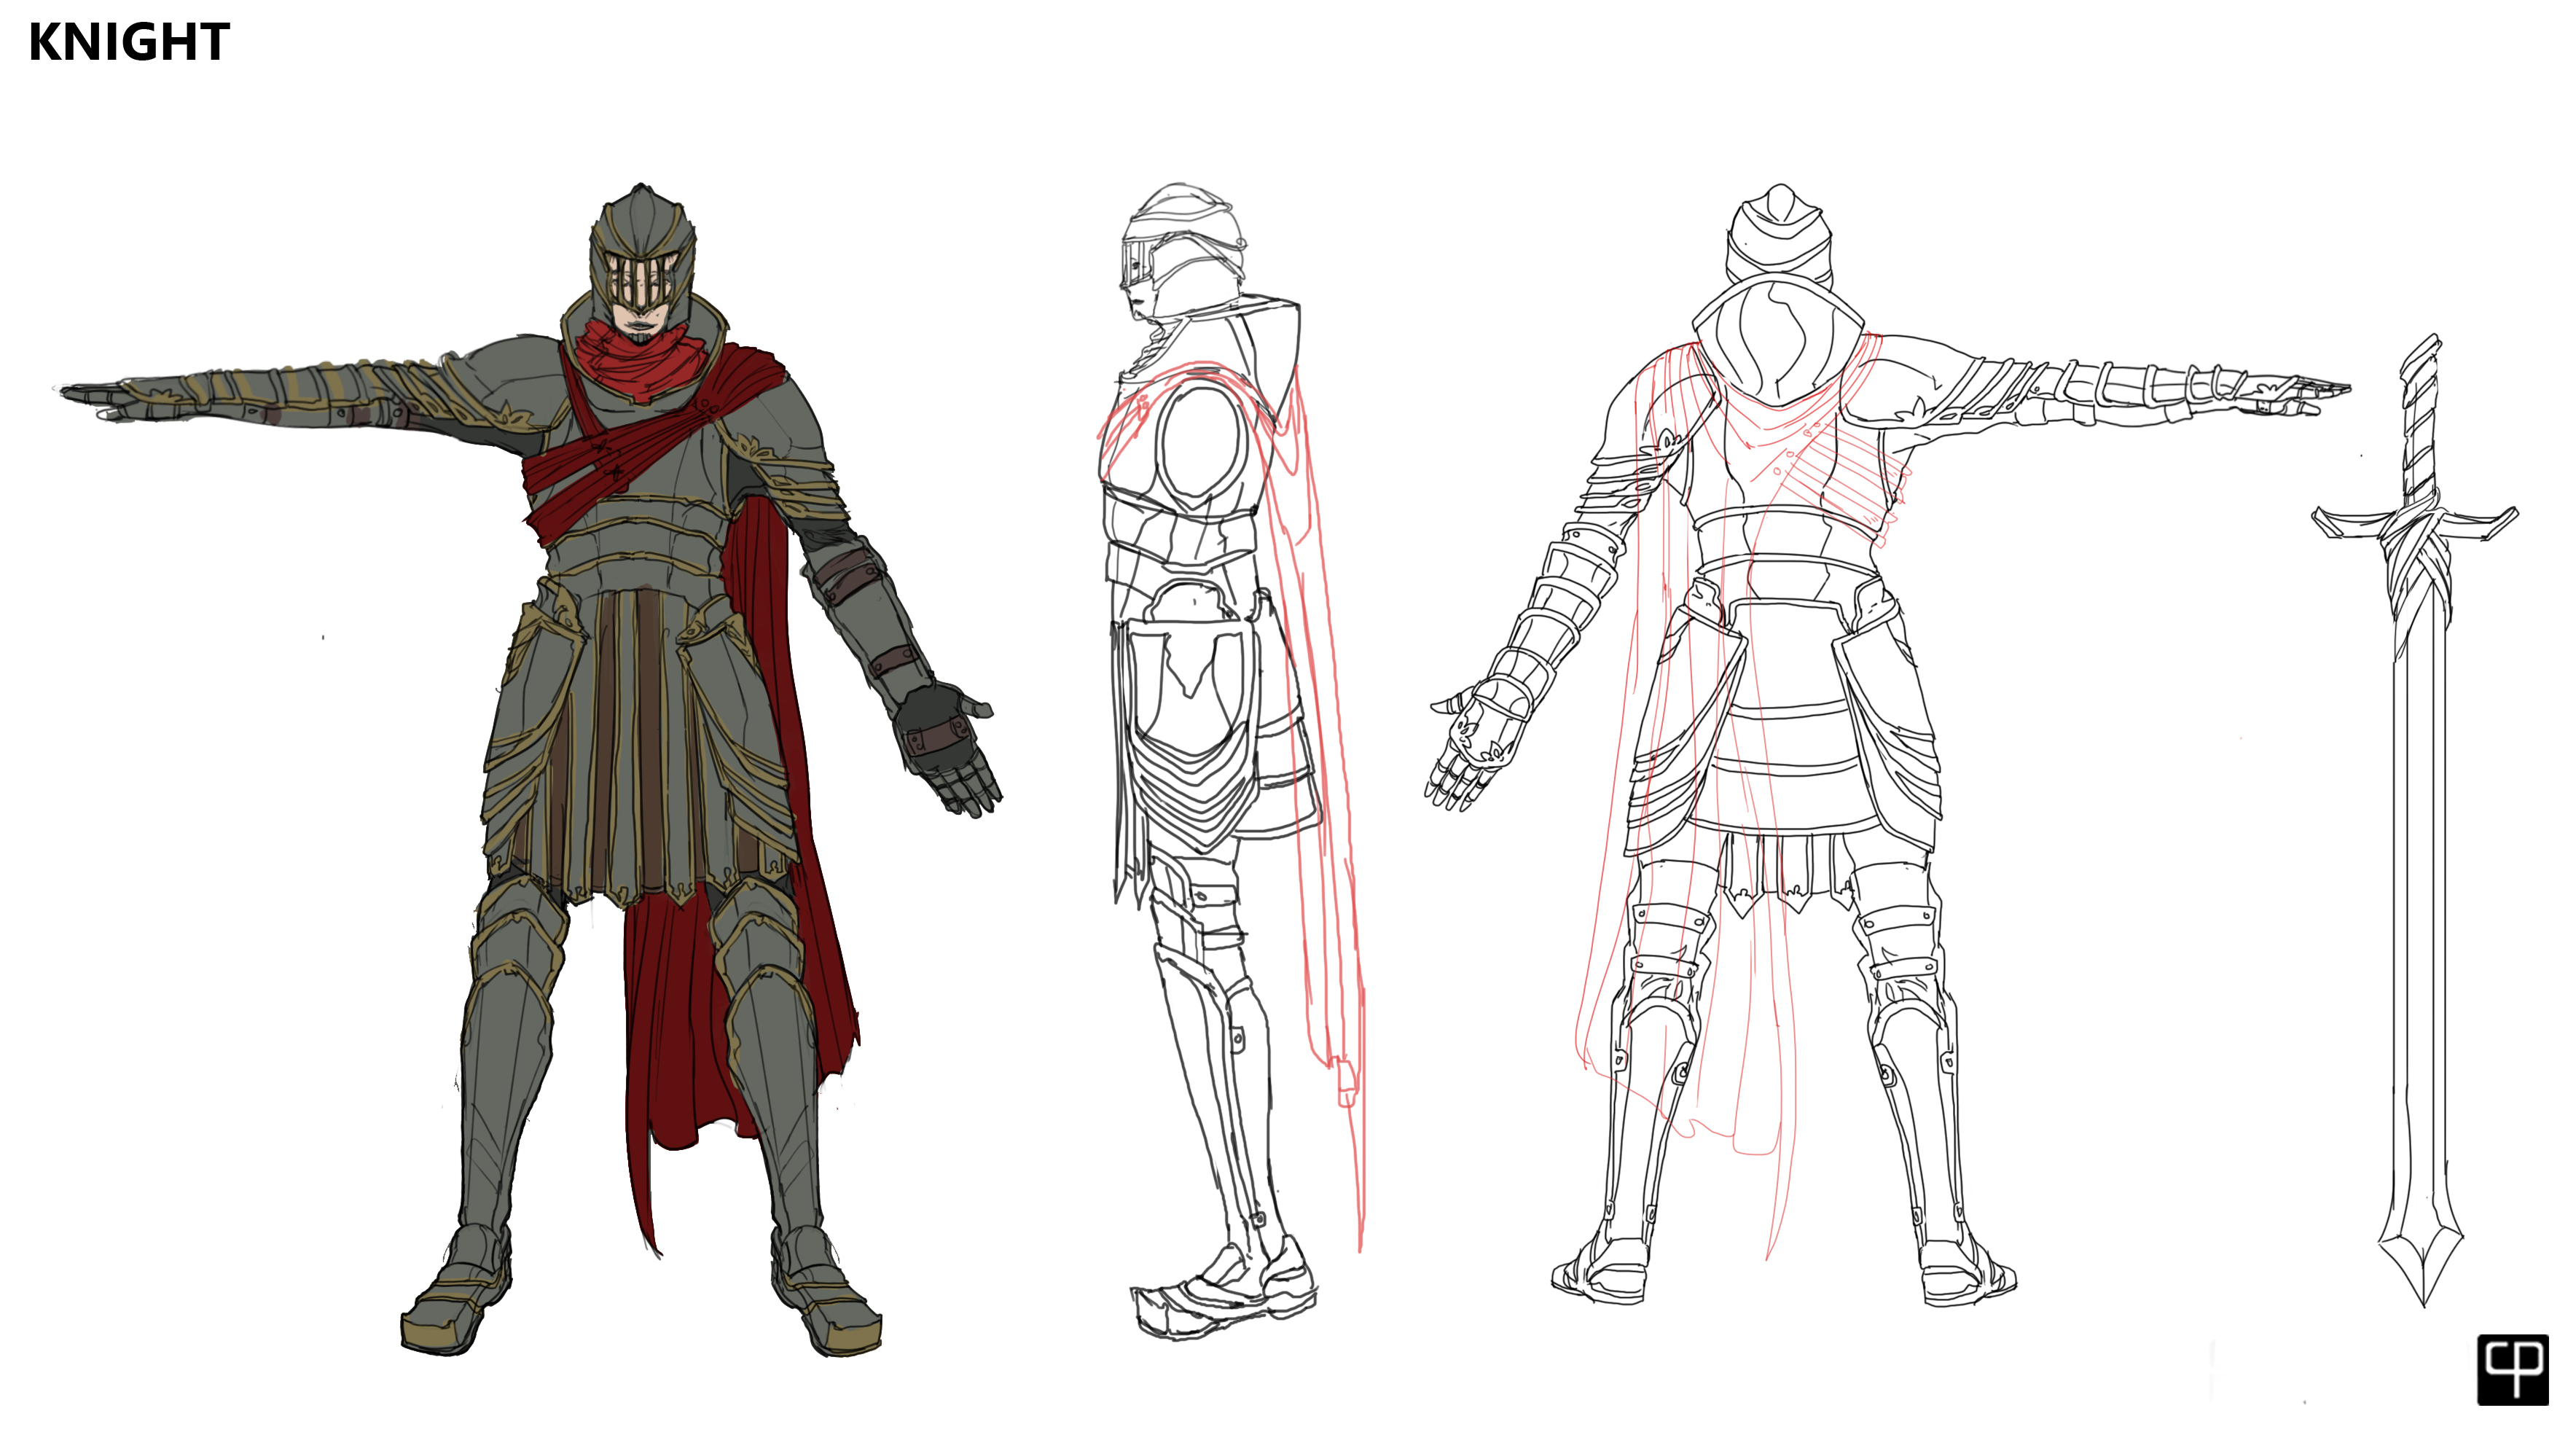Click the red cape outline on side view
Image resolution: width=2576 pixels, height=1443 pixels.
tap(1325, 760)
